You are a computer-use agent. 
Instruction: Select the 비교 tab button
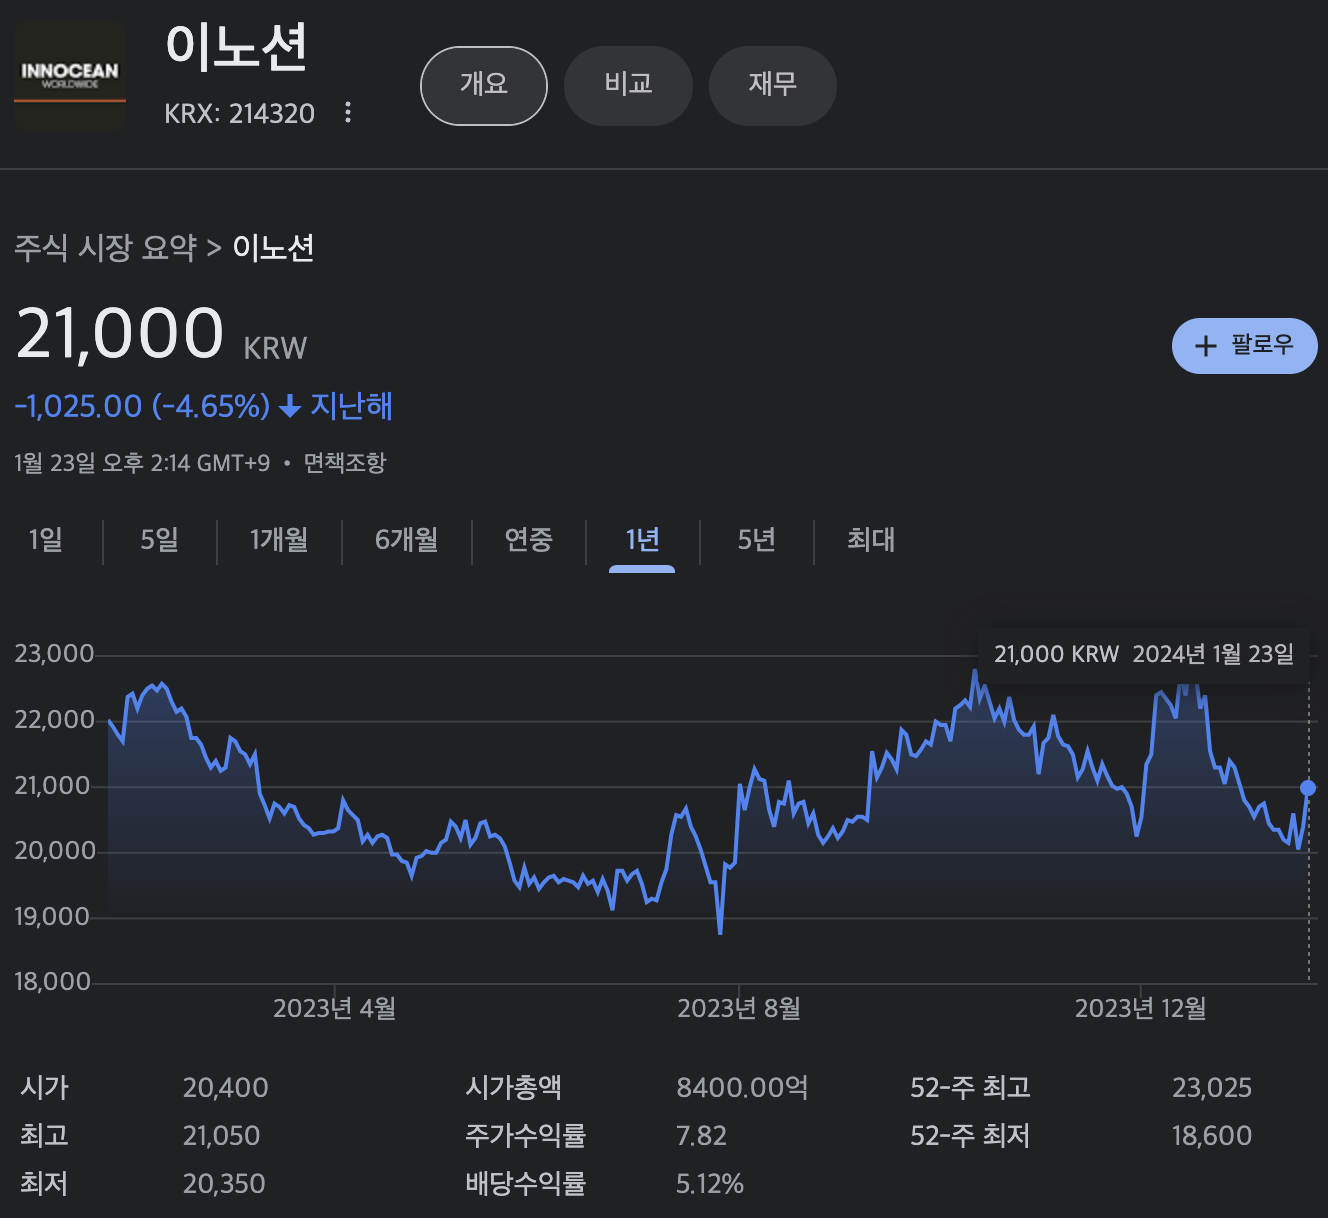tap(628, 85)
